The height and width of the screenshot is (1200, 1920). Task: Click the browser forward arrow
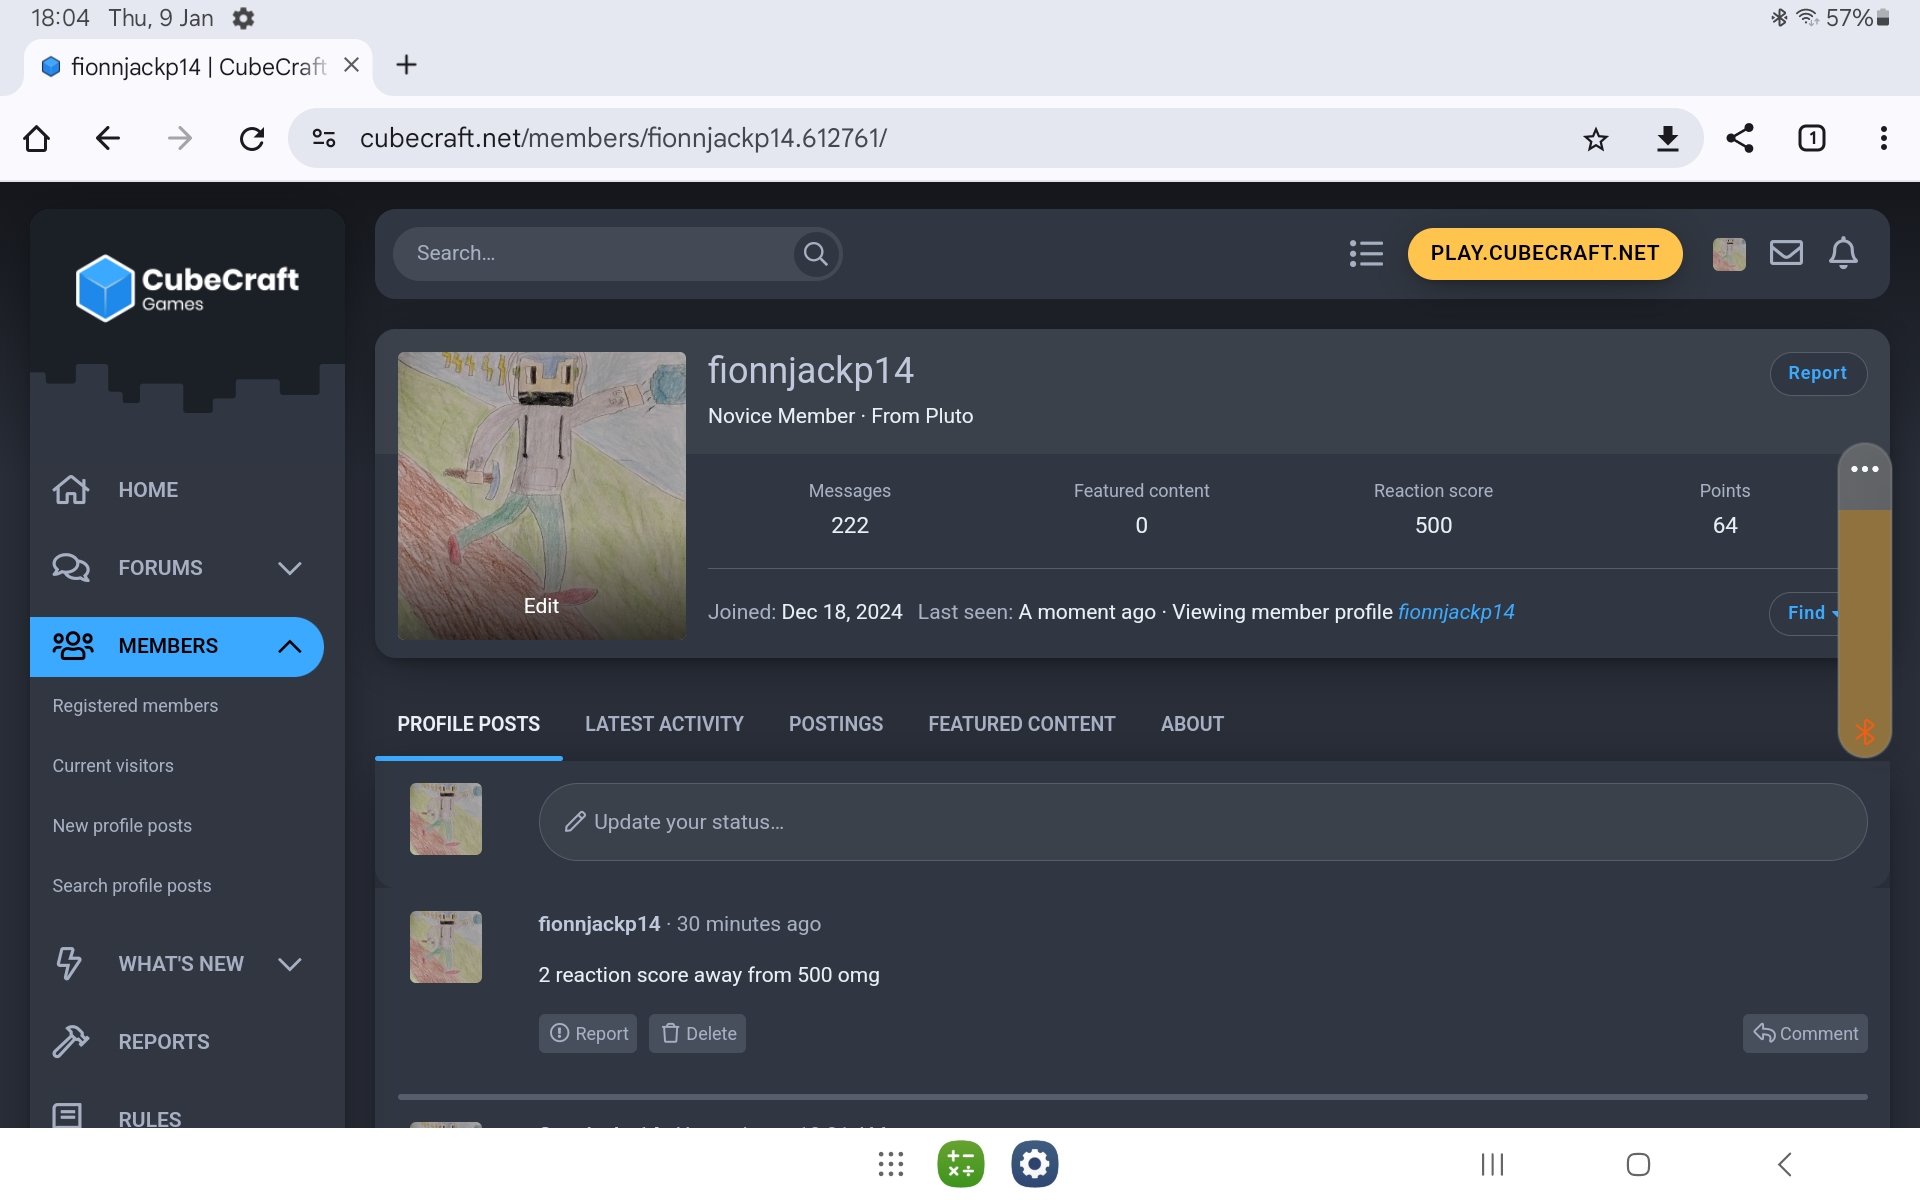pyautogui.click(x=180, y=138)
